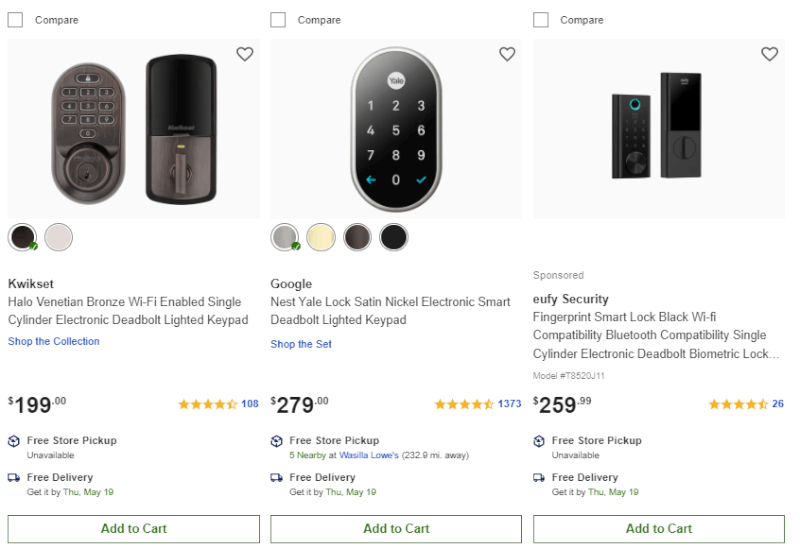Follow the Shop the Set link

click(x=301, y=344)
